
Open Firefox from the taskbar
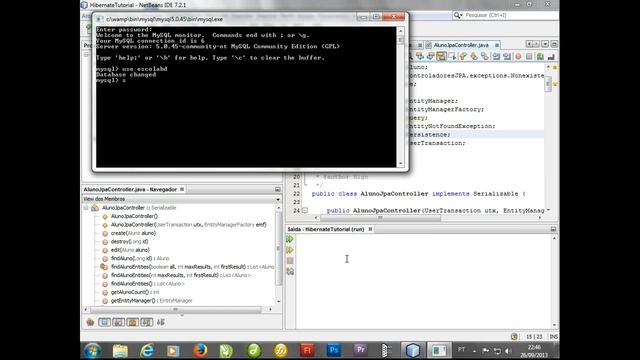[x=200, y=351]
